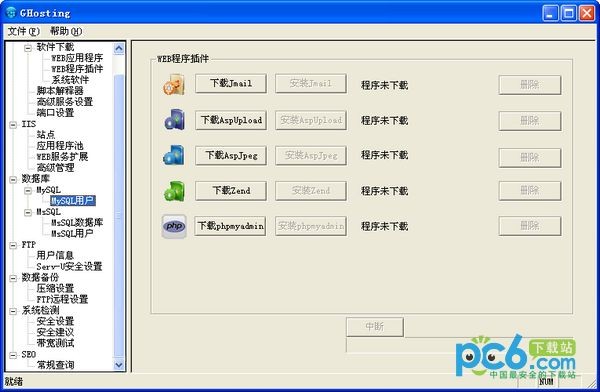Collapse the MySQL tree node

(x=28, y=191)
